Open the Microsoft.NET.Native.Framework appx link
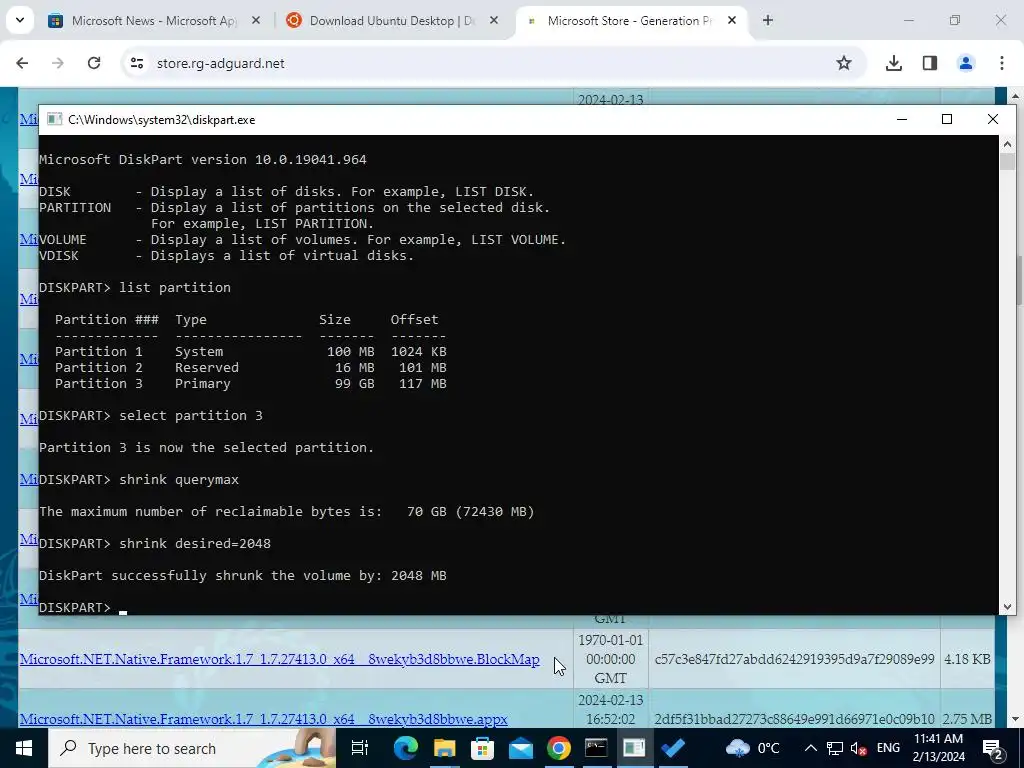The width and height of the screenshot is (1024, 768). click(x=264, y=719)
